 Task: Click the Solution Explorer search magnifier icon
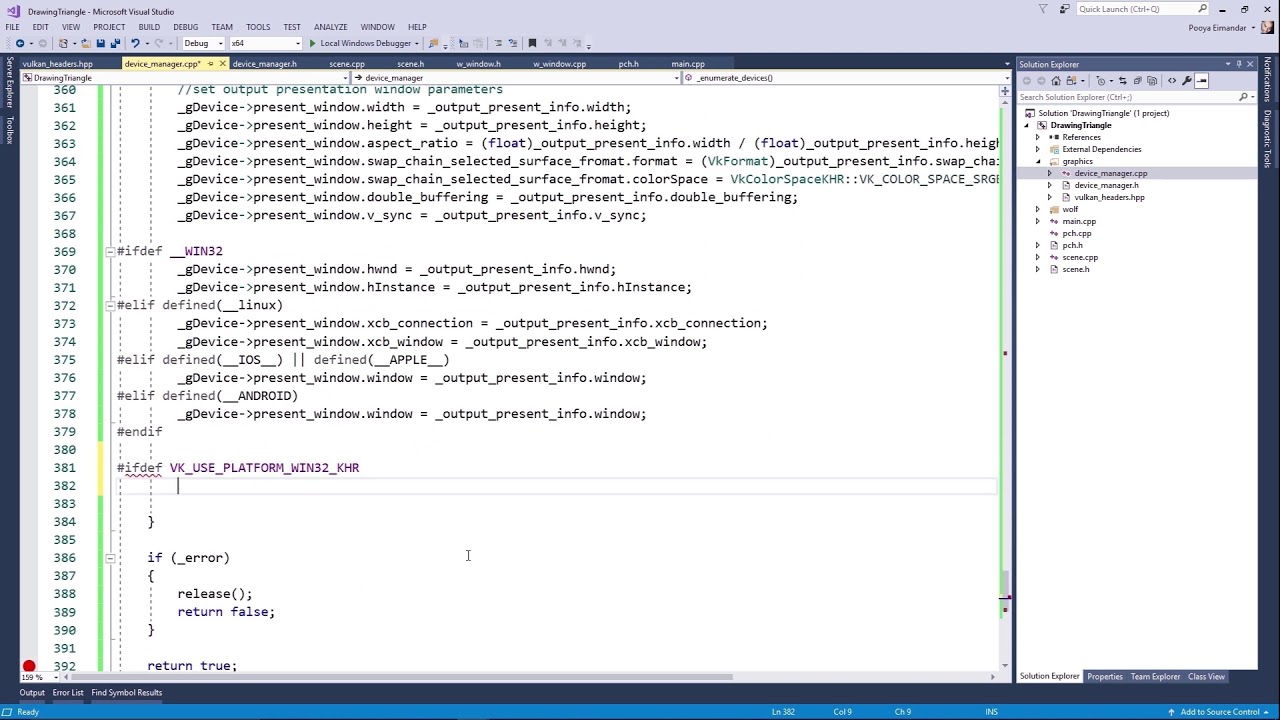click(1243, 97)
